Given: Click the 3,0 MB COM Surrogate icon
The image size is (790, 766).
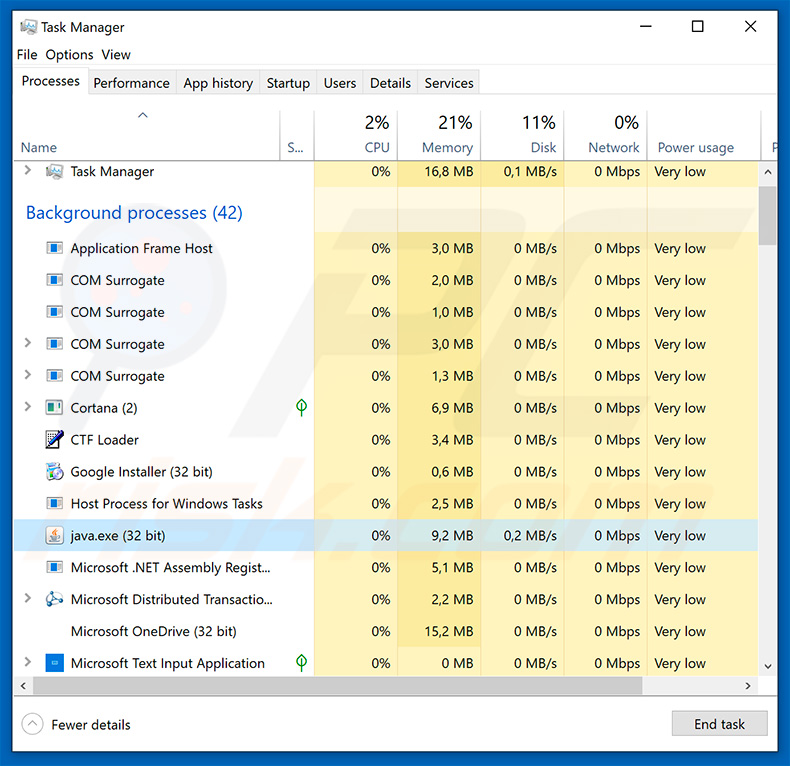Looking at the screenshot, I should coord(54,344).
